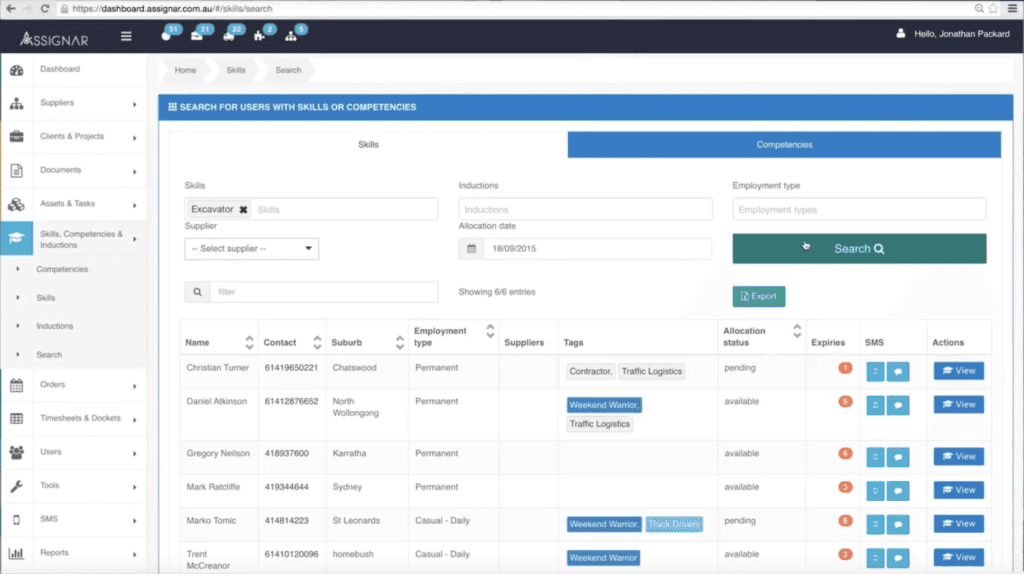This screenshot has width=1024, height=574.
Task: Click the Skills graduation cap sidebar icon
Action: pyautogui.click(x=16, y=238)
